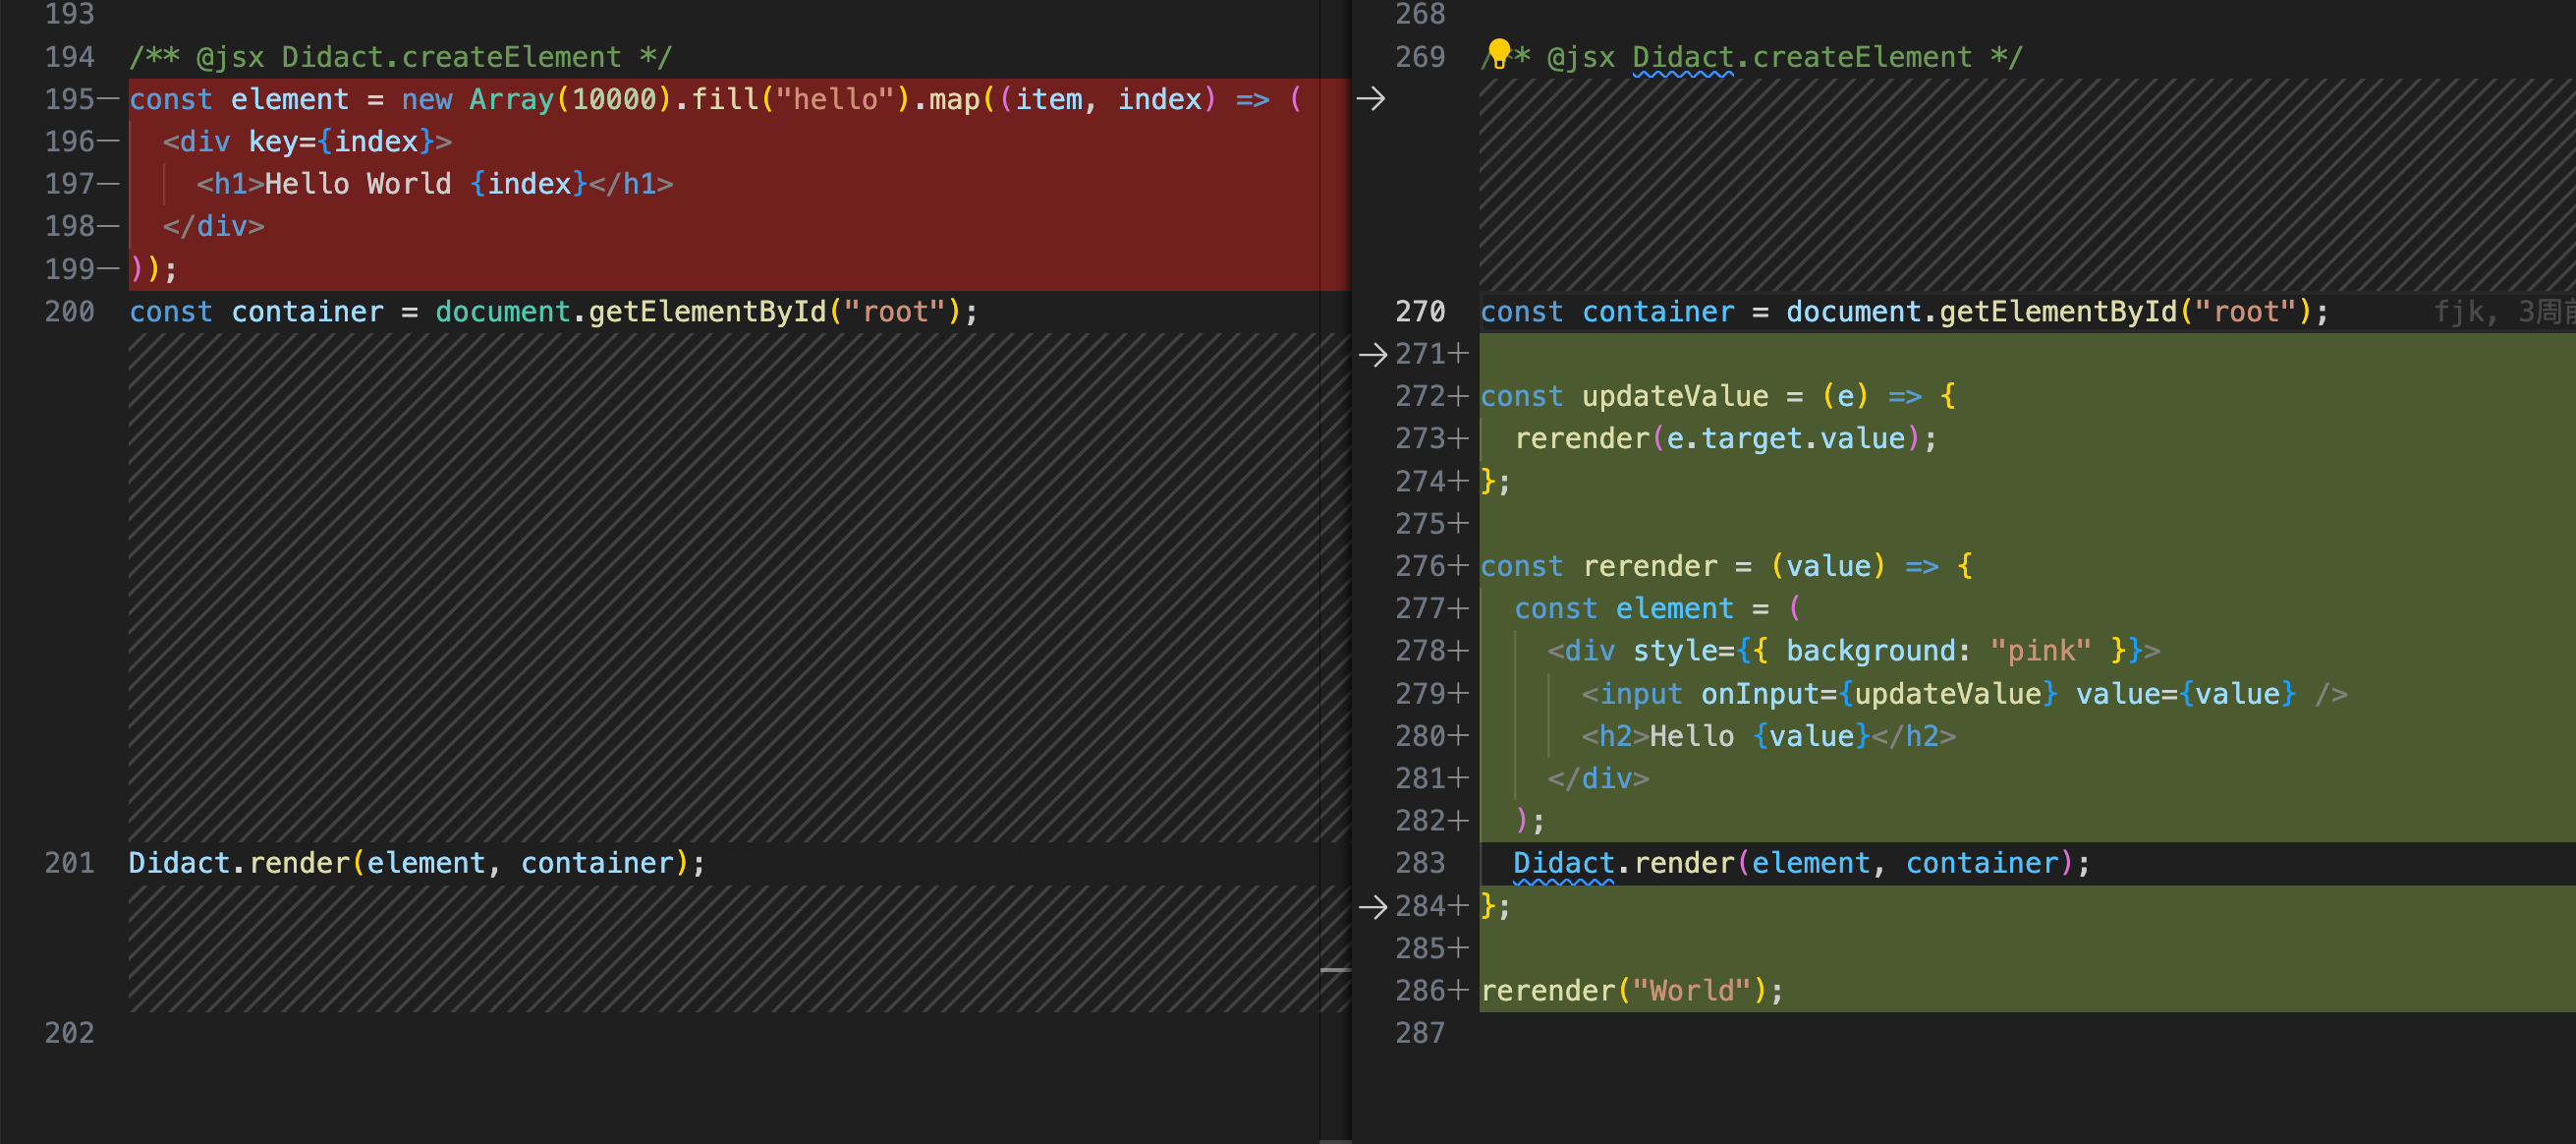Click the squiggly-underlined Didact on line 283
Viewport: 2576px width, 1144px height.
(x=1563, y=864)
